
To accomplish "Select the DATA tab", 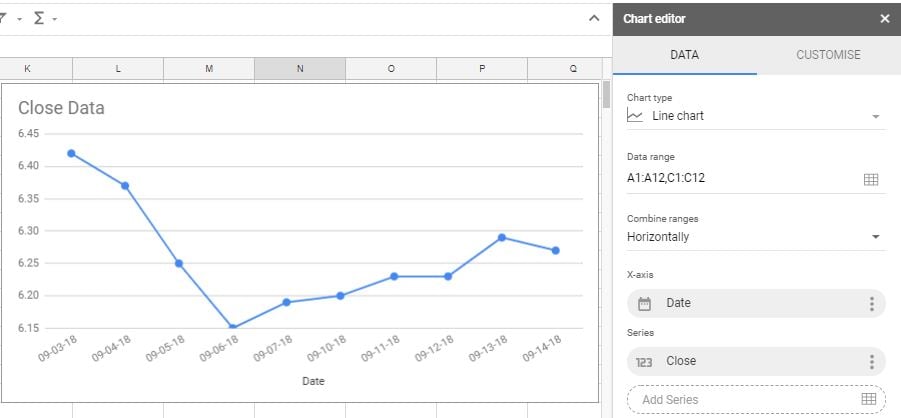I will click(x=684, y=55).
